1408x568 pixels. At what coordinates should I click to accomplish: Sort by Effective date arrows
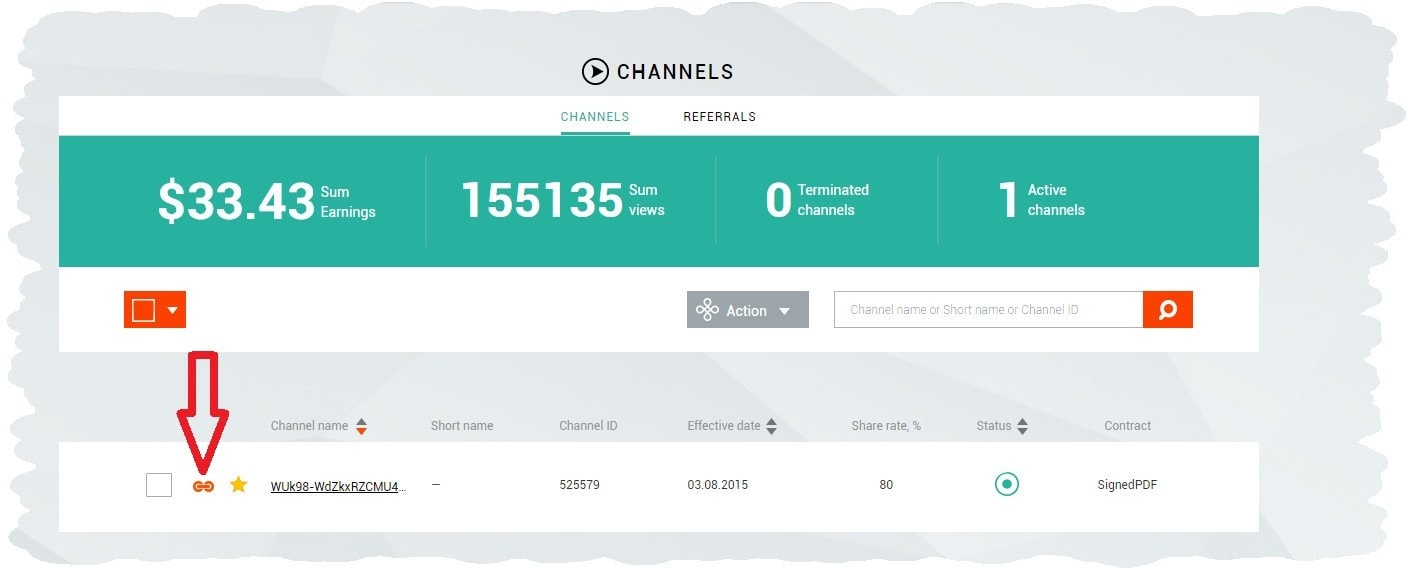pyautogui.click(x=771, y=426)
